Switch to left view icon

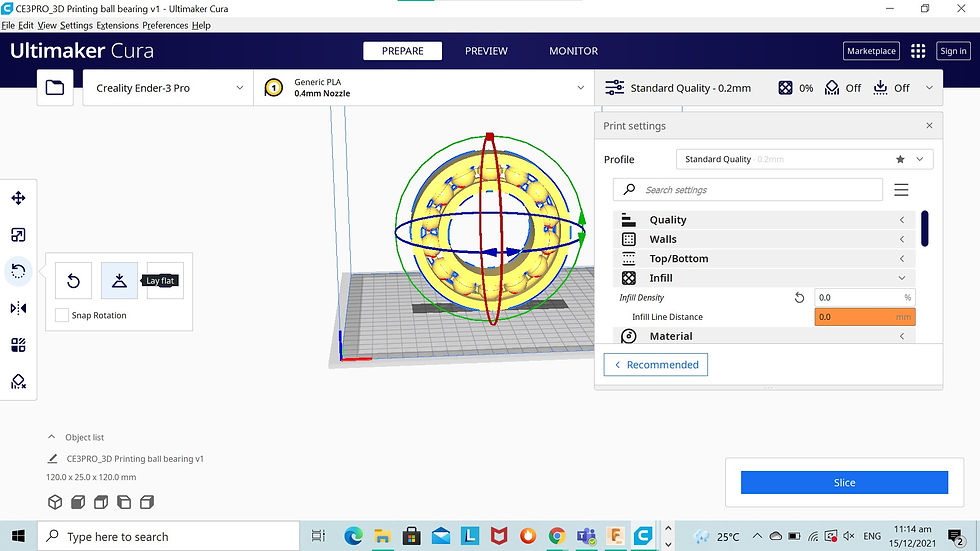pos(124,502)
